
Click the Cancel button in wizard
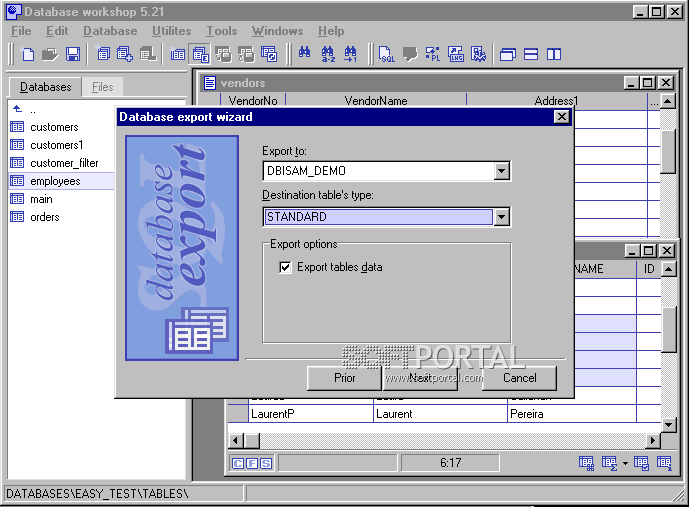pyautogui.click(x=519, y=378)
